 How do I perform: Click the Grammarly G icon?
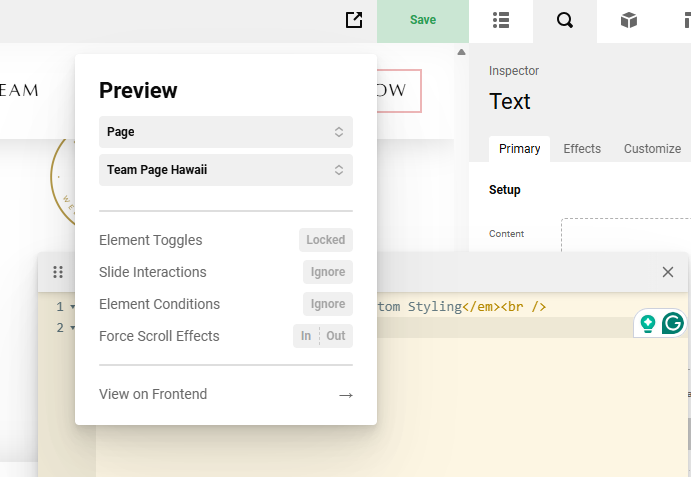pos(672,323)
